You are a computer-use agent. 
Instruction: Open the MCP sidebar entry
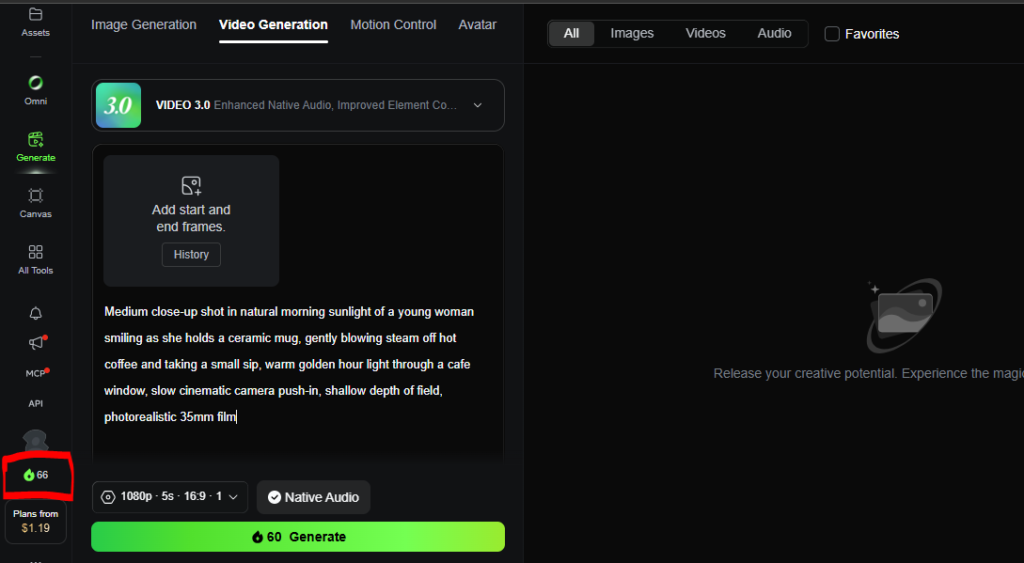[x=37, y=373]
